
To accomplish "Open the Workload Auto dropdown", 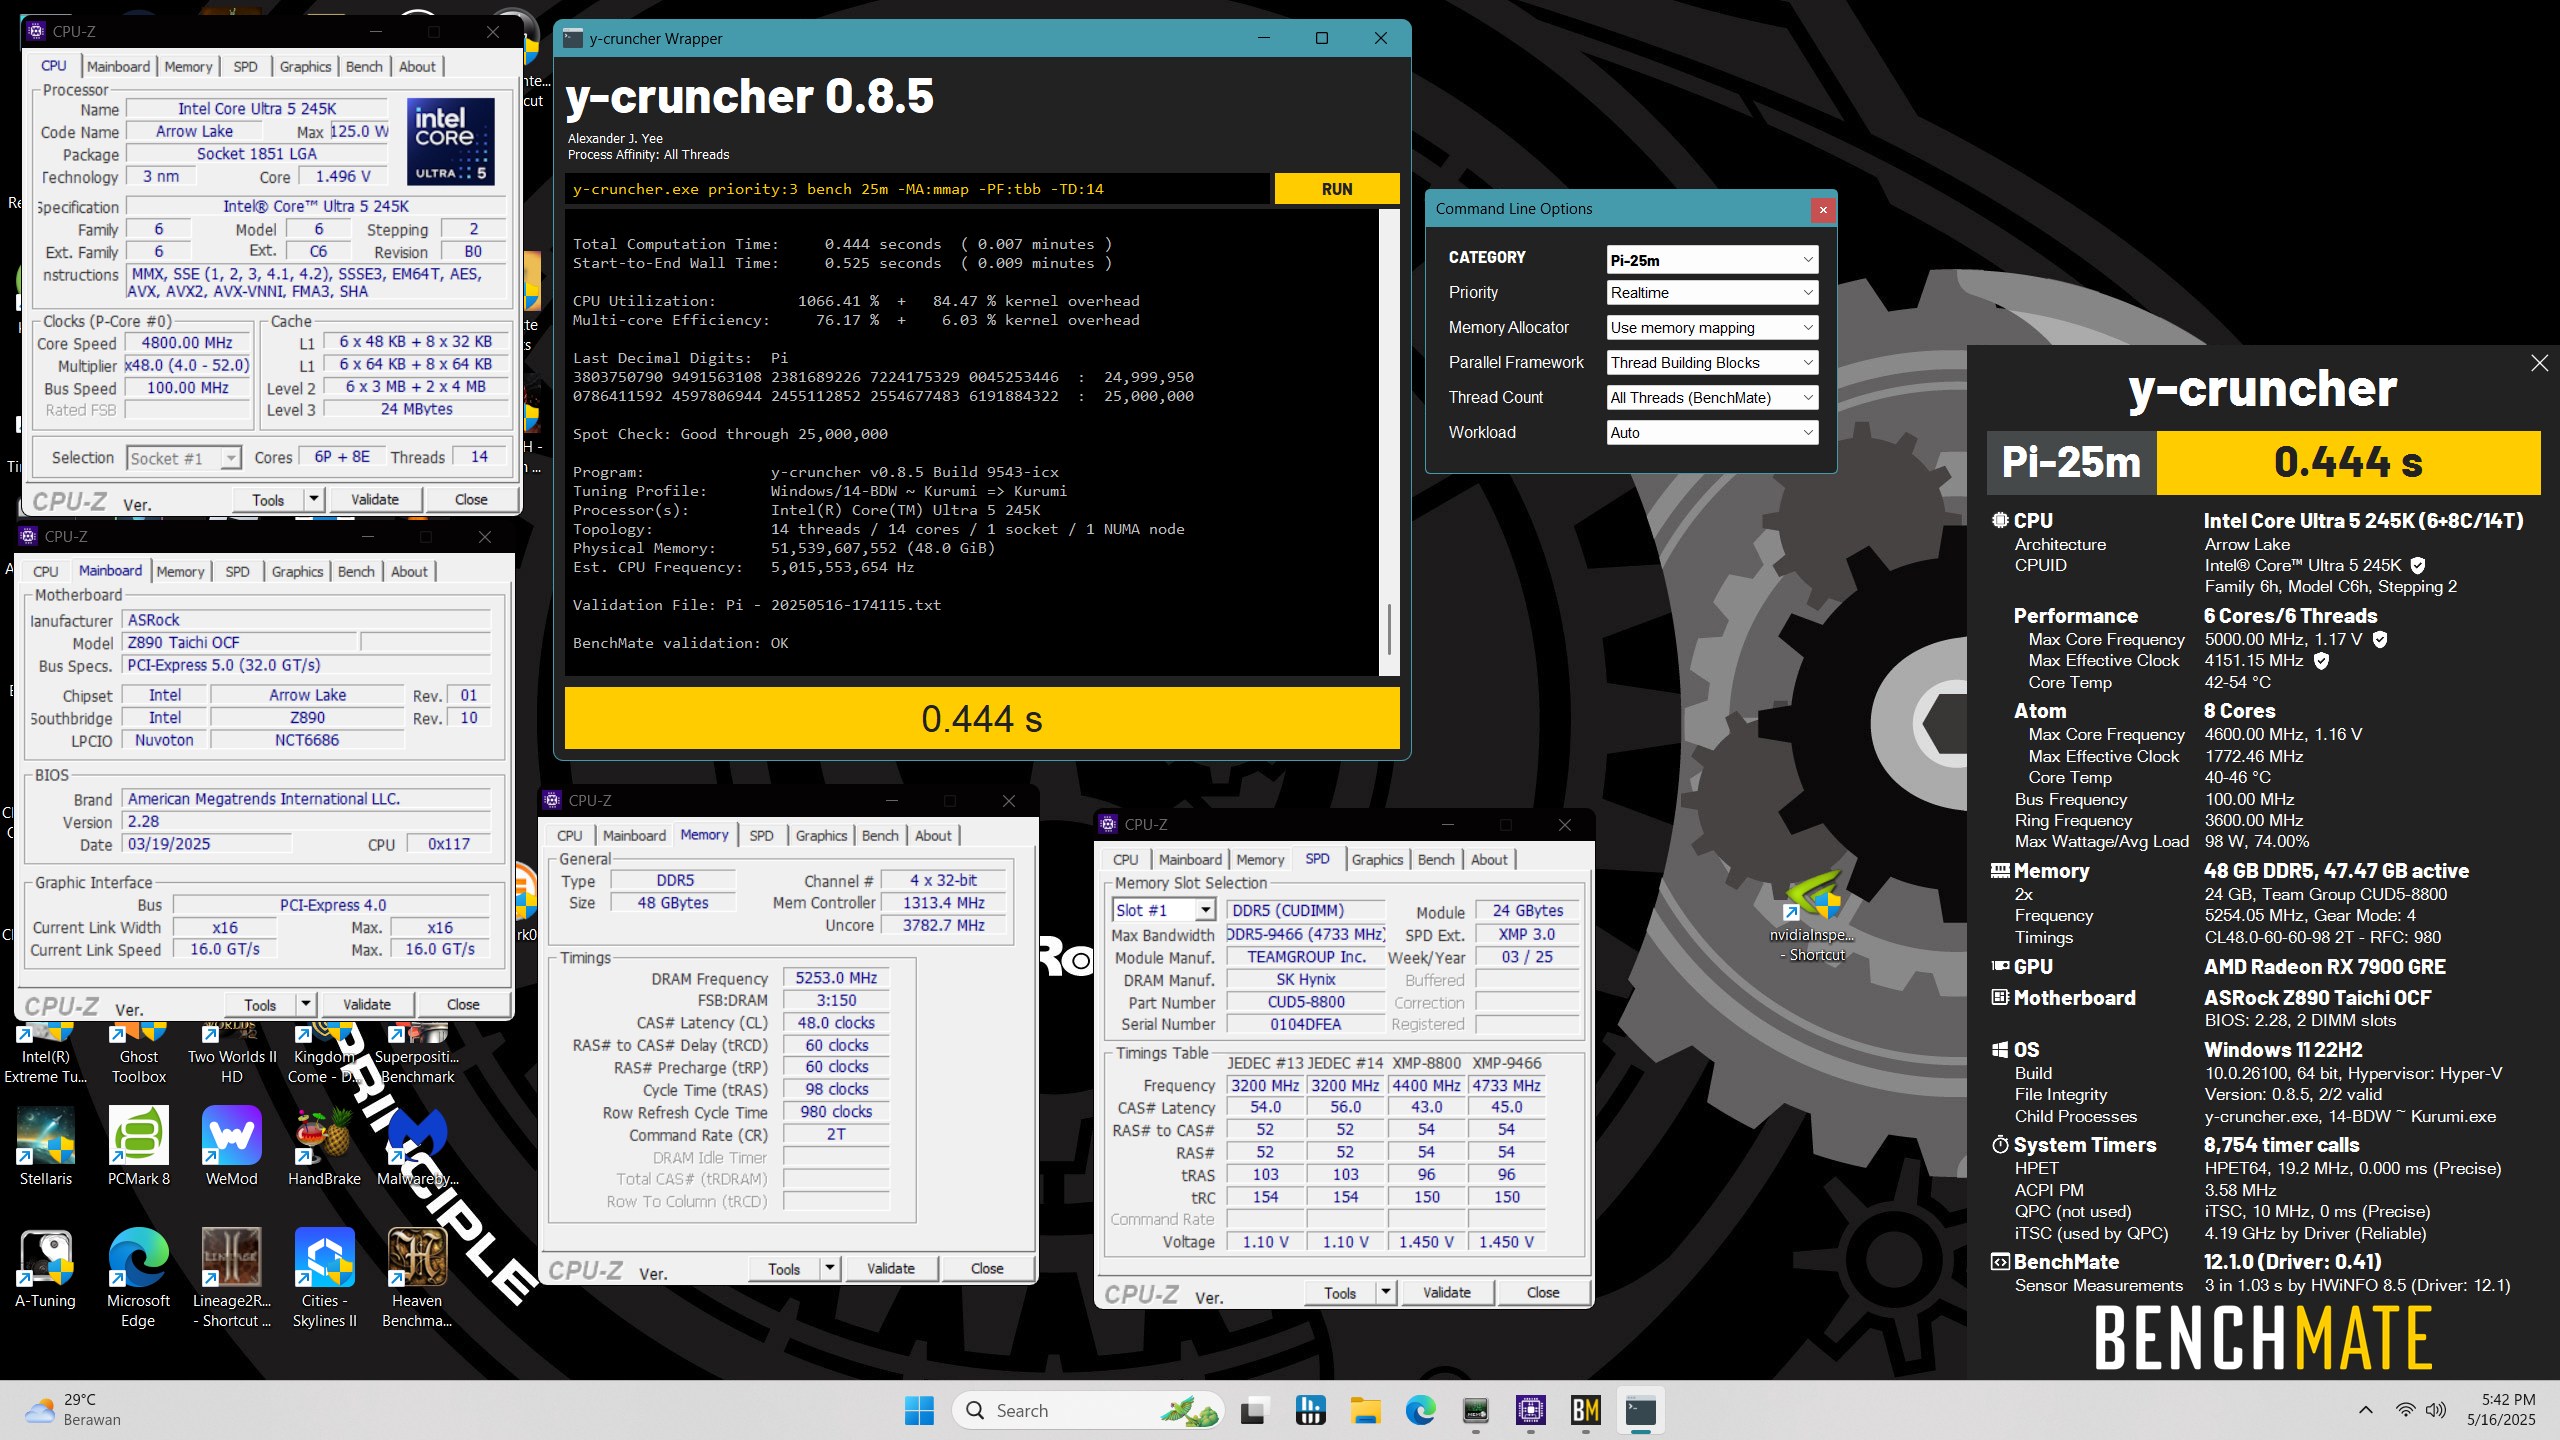I will point(1712,433).
